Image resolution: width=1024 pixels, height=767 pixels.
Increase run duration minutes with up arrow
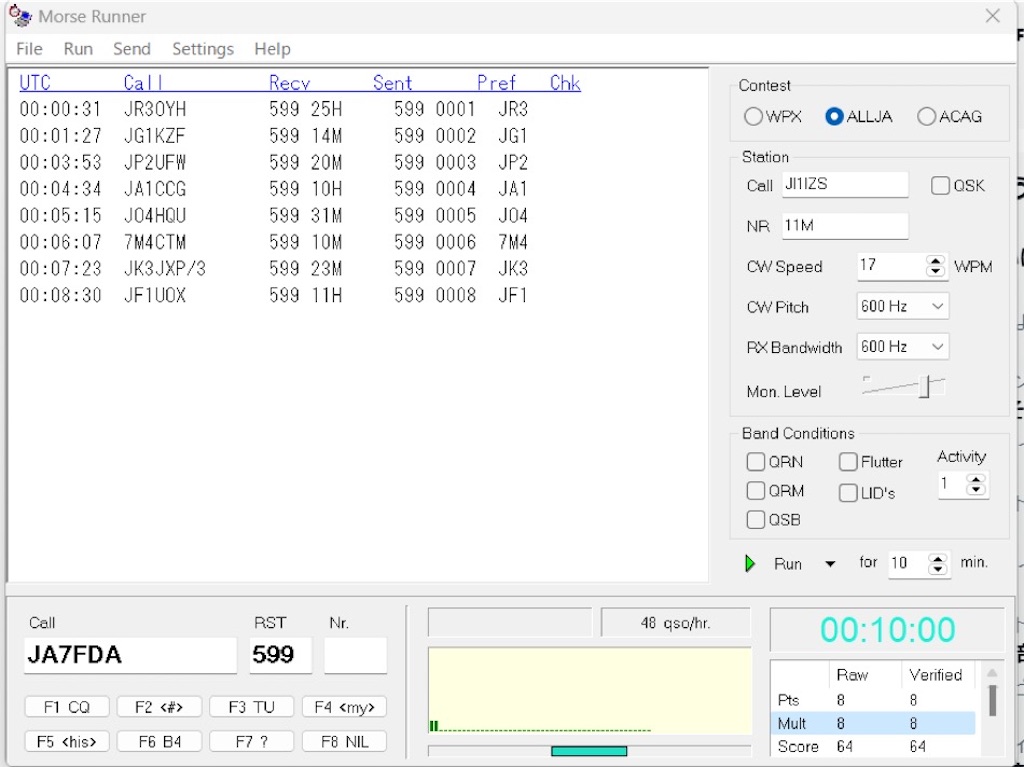click(x=938, y=559)
